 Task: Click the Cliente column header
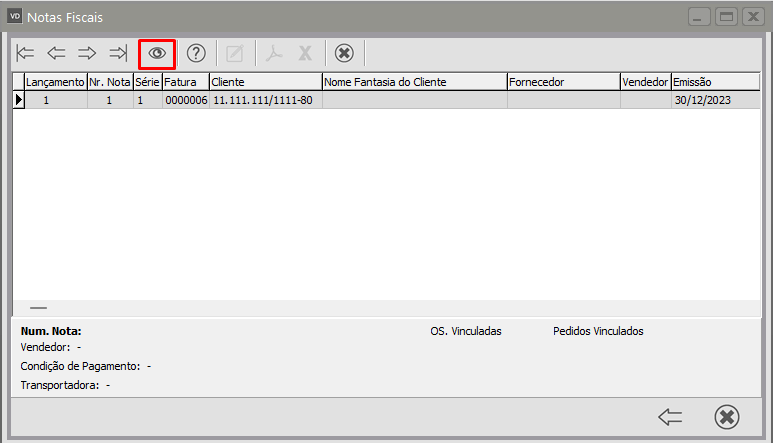click(265, 81)
